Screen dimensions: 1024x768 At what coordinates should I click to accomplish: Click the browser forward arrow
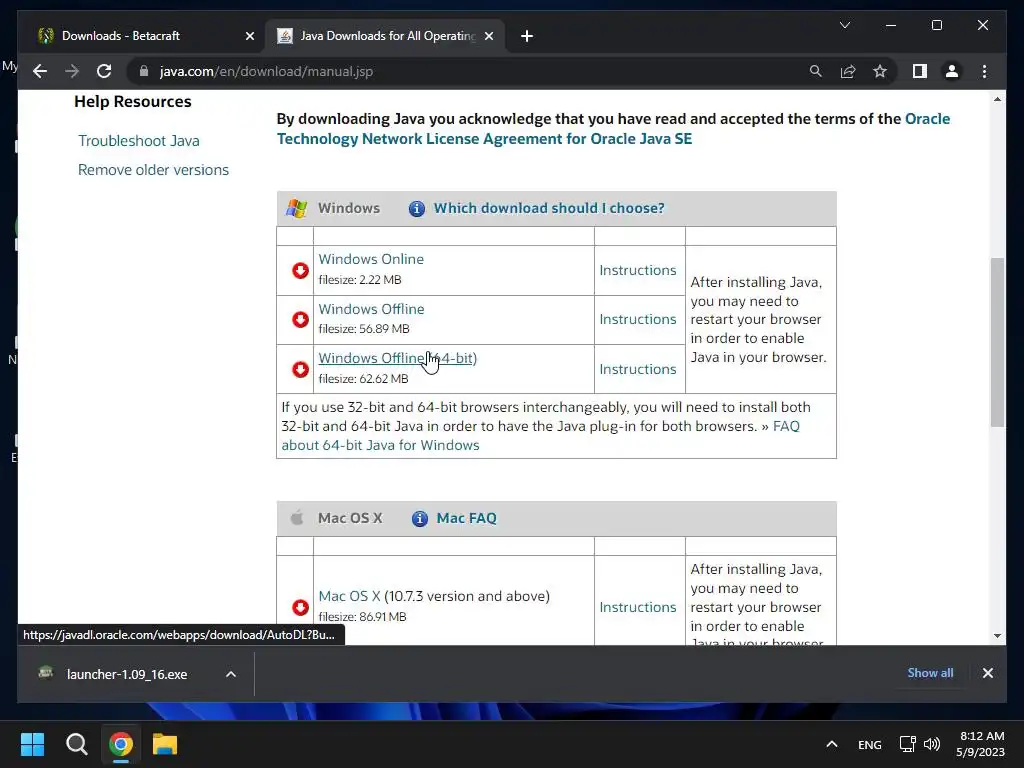coord(72,71)
